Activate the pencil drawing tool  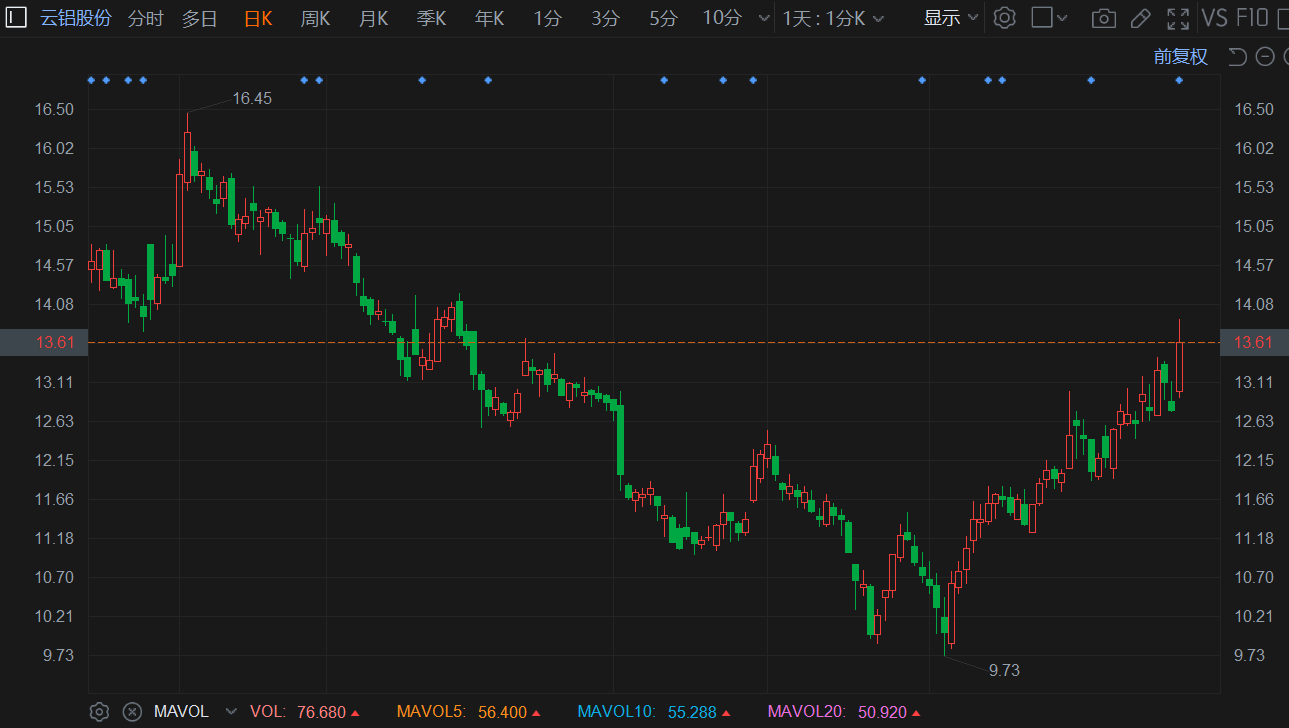pyautogui.click(x=1140, y=18)
